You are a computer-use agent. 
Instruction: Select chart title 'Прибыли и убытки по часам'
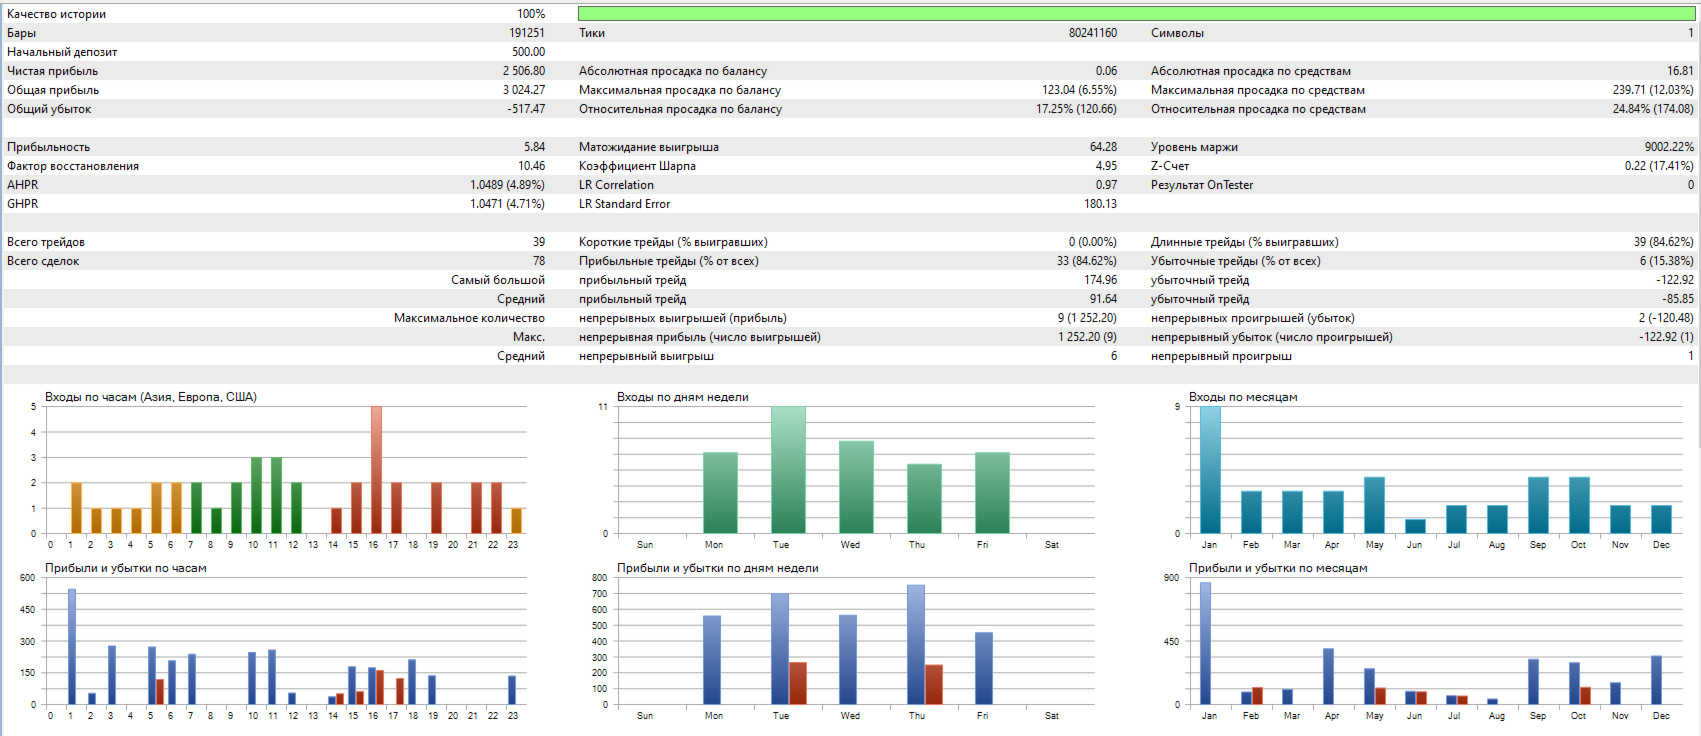(x=126, y=568)
